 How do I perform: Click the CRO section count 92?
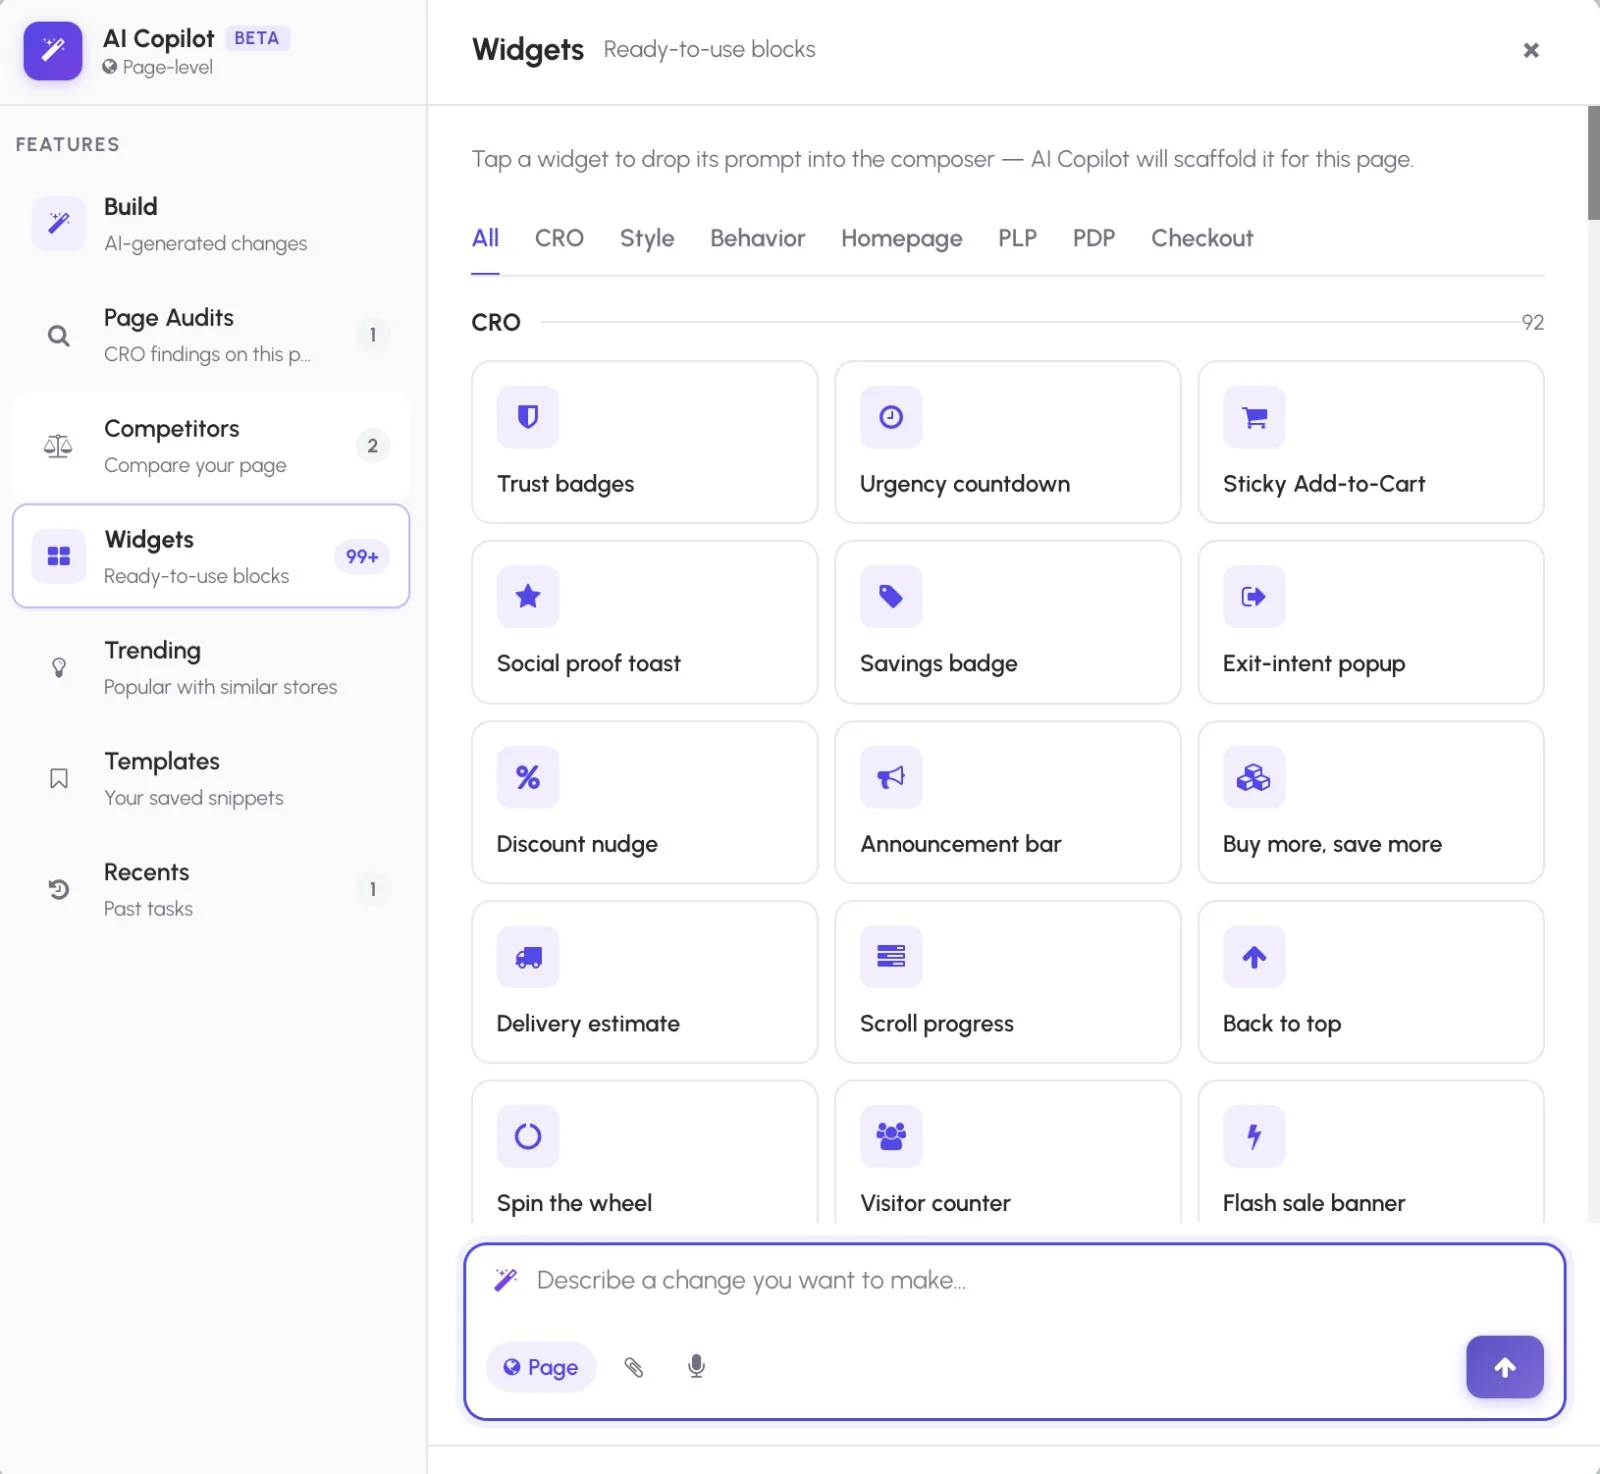(x=1532, y=322)
